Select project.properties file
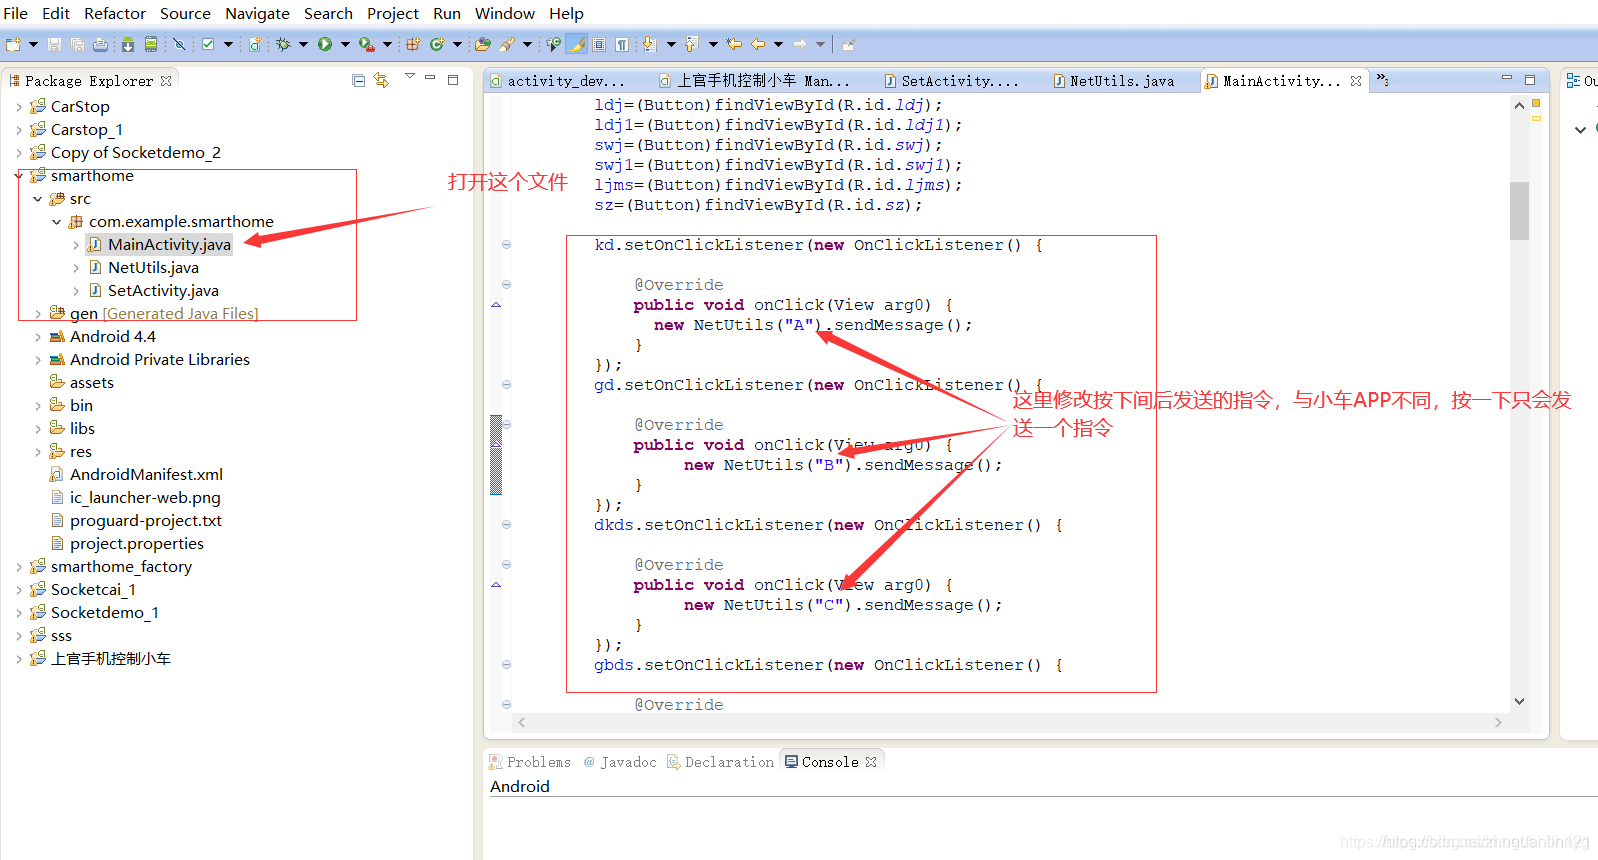This screenshot has height=860, width=1598. 127,544
